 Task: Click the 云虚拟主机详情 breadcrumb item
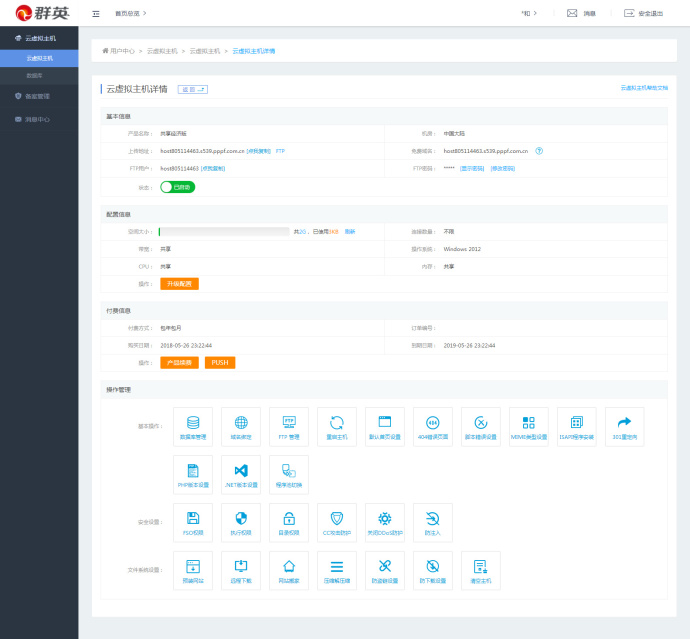pyautogui.click(x=253, y=51)
